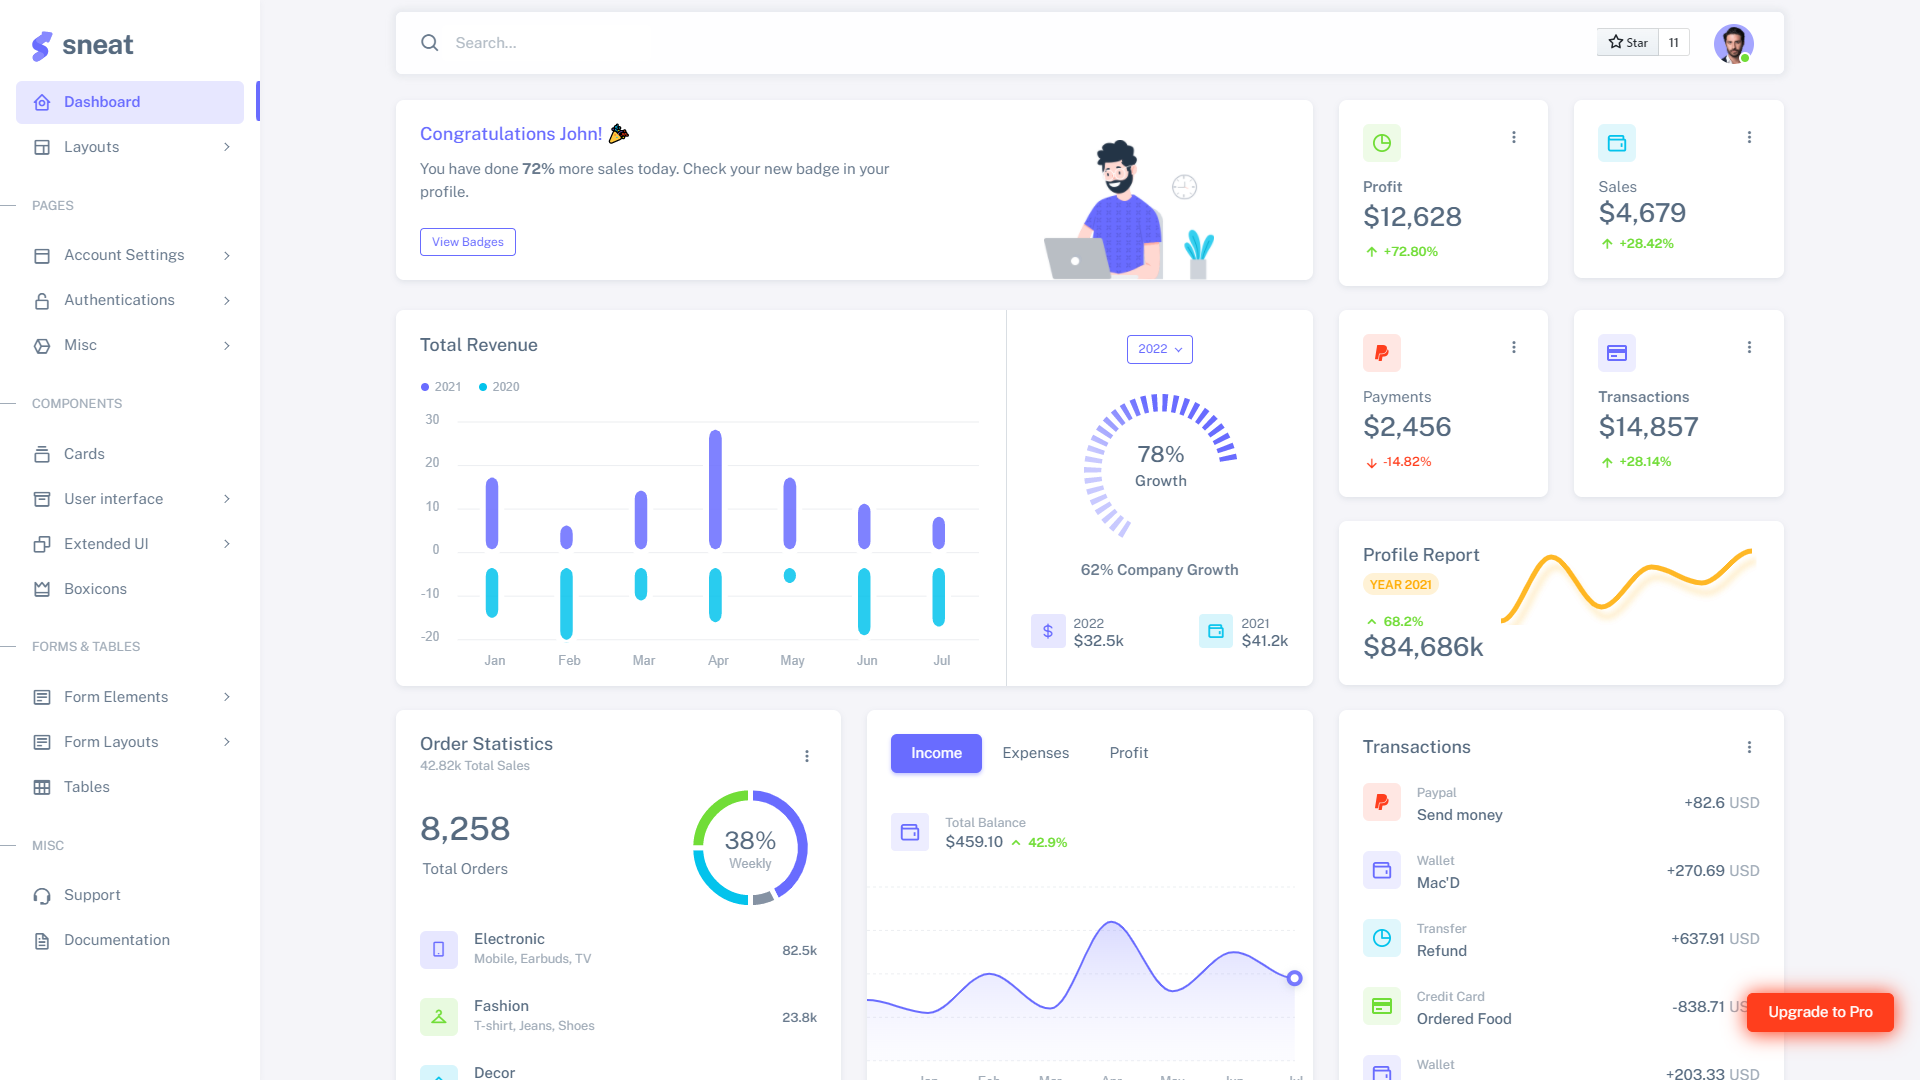Viewport: 1920px width, 1080px height.
Task: Click the View Badges button
Action: click(x=467, y=241)
